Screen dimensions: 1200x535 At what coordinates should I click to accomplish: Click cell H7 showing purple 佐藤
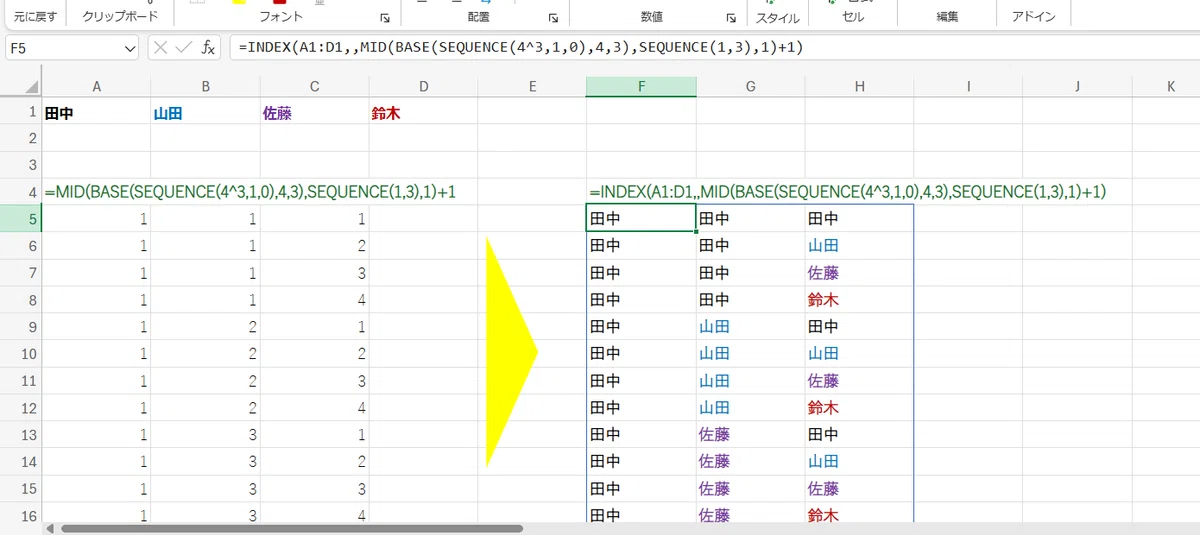pyautogui.click(x=859, y=272)
